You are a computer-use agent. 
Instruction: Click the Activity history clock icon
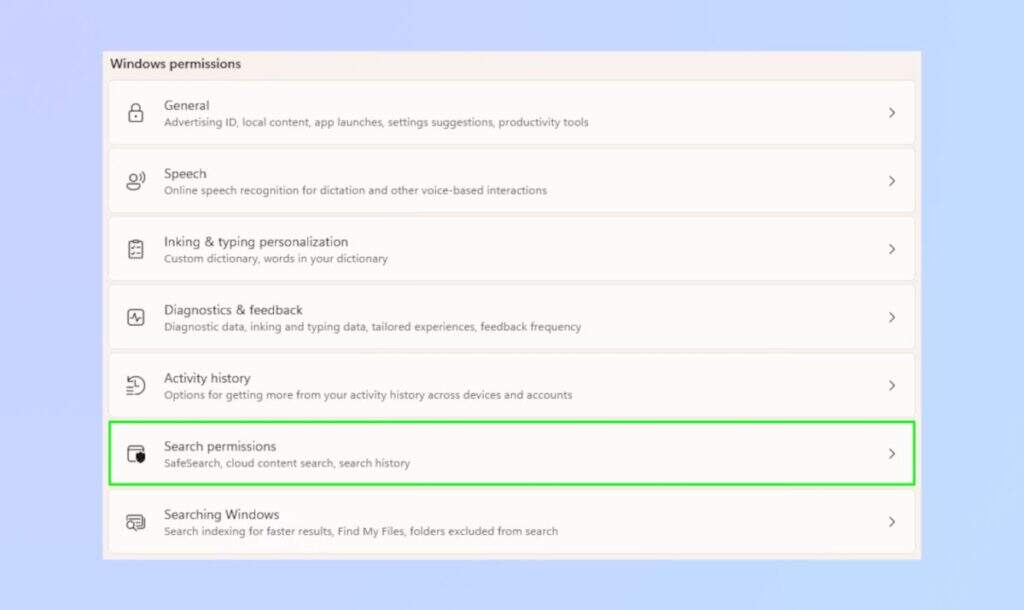coord(135,385)
